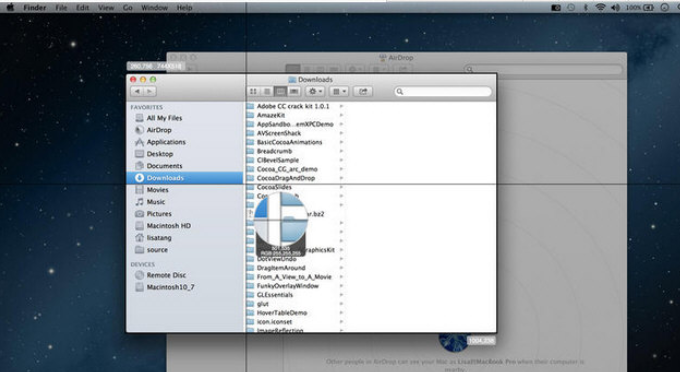Click the Downloads window search field

[443, 91]
